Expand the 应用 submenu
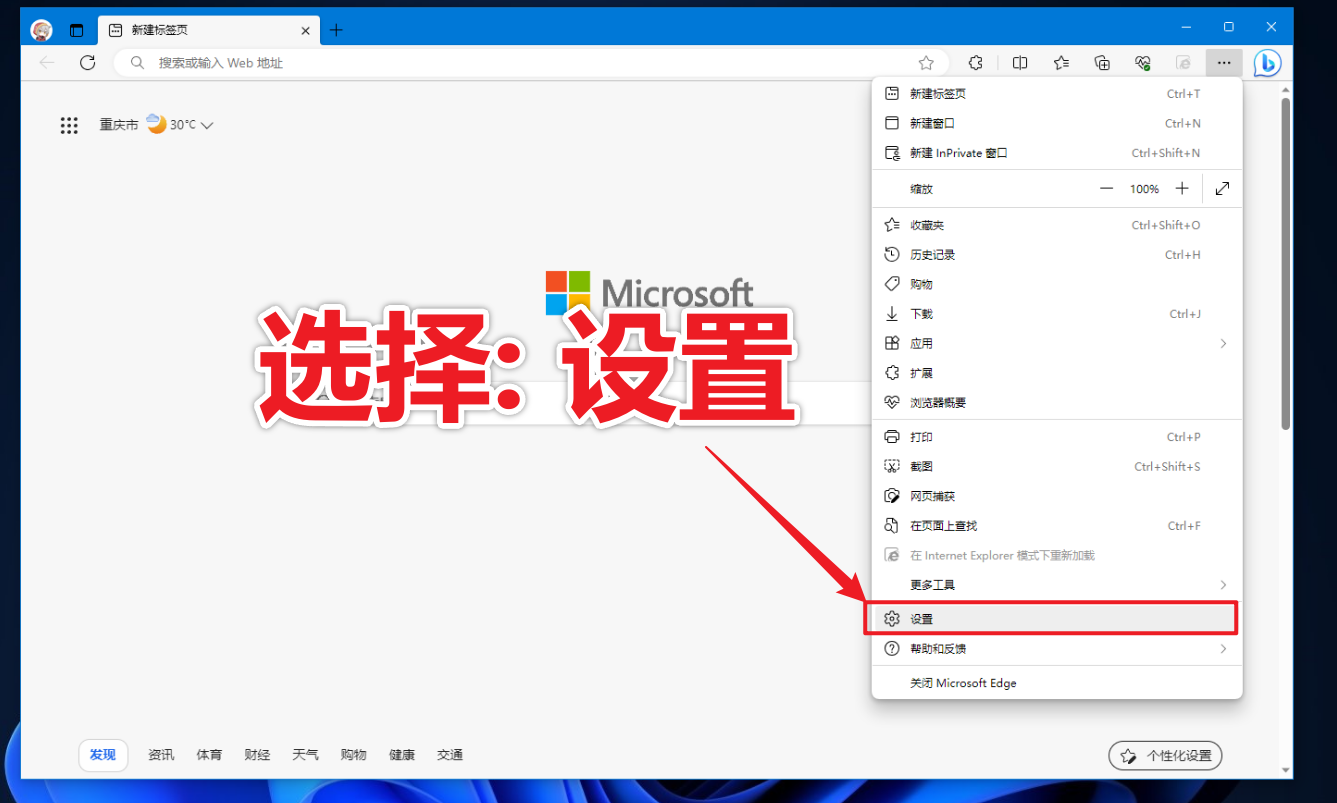Screen dimensions: 1337x803 (x=1057, y=343)
